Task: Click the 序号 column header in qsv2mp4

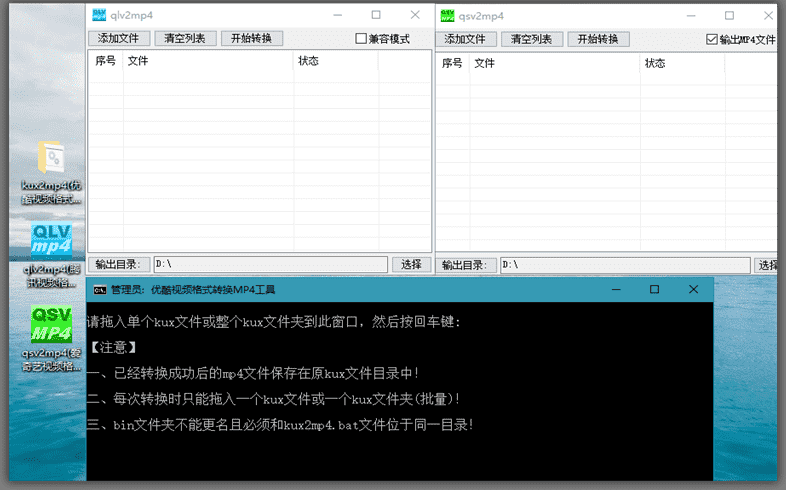Action: tap(452, 63)
